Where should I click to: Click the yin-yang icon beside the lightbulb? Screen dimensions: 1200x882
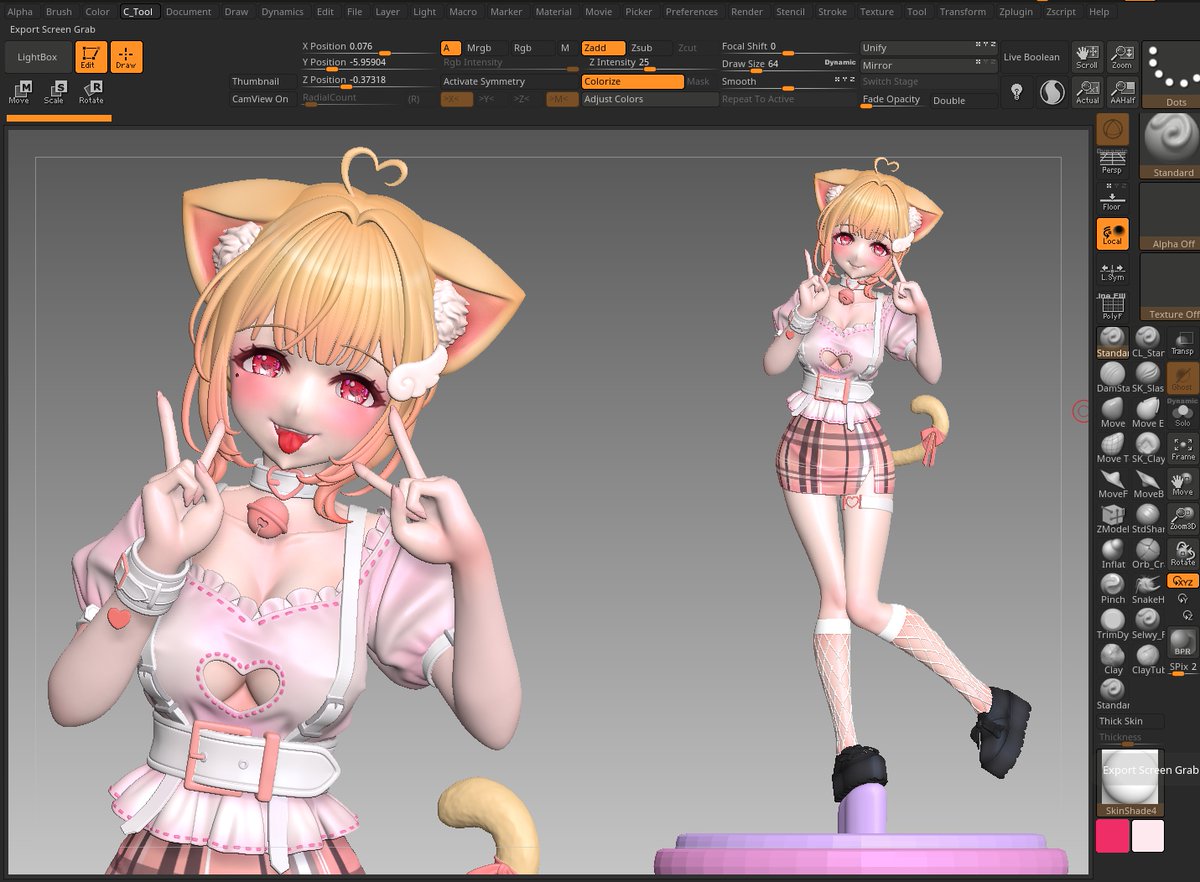point(1052,92)
